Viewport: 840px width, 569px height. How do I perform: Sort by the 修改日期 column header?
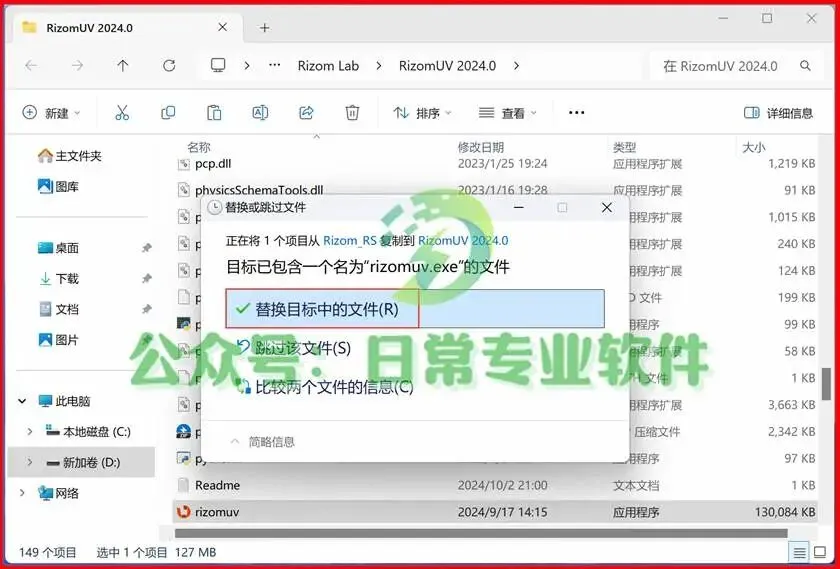[x=481, y=147]
